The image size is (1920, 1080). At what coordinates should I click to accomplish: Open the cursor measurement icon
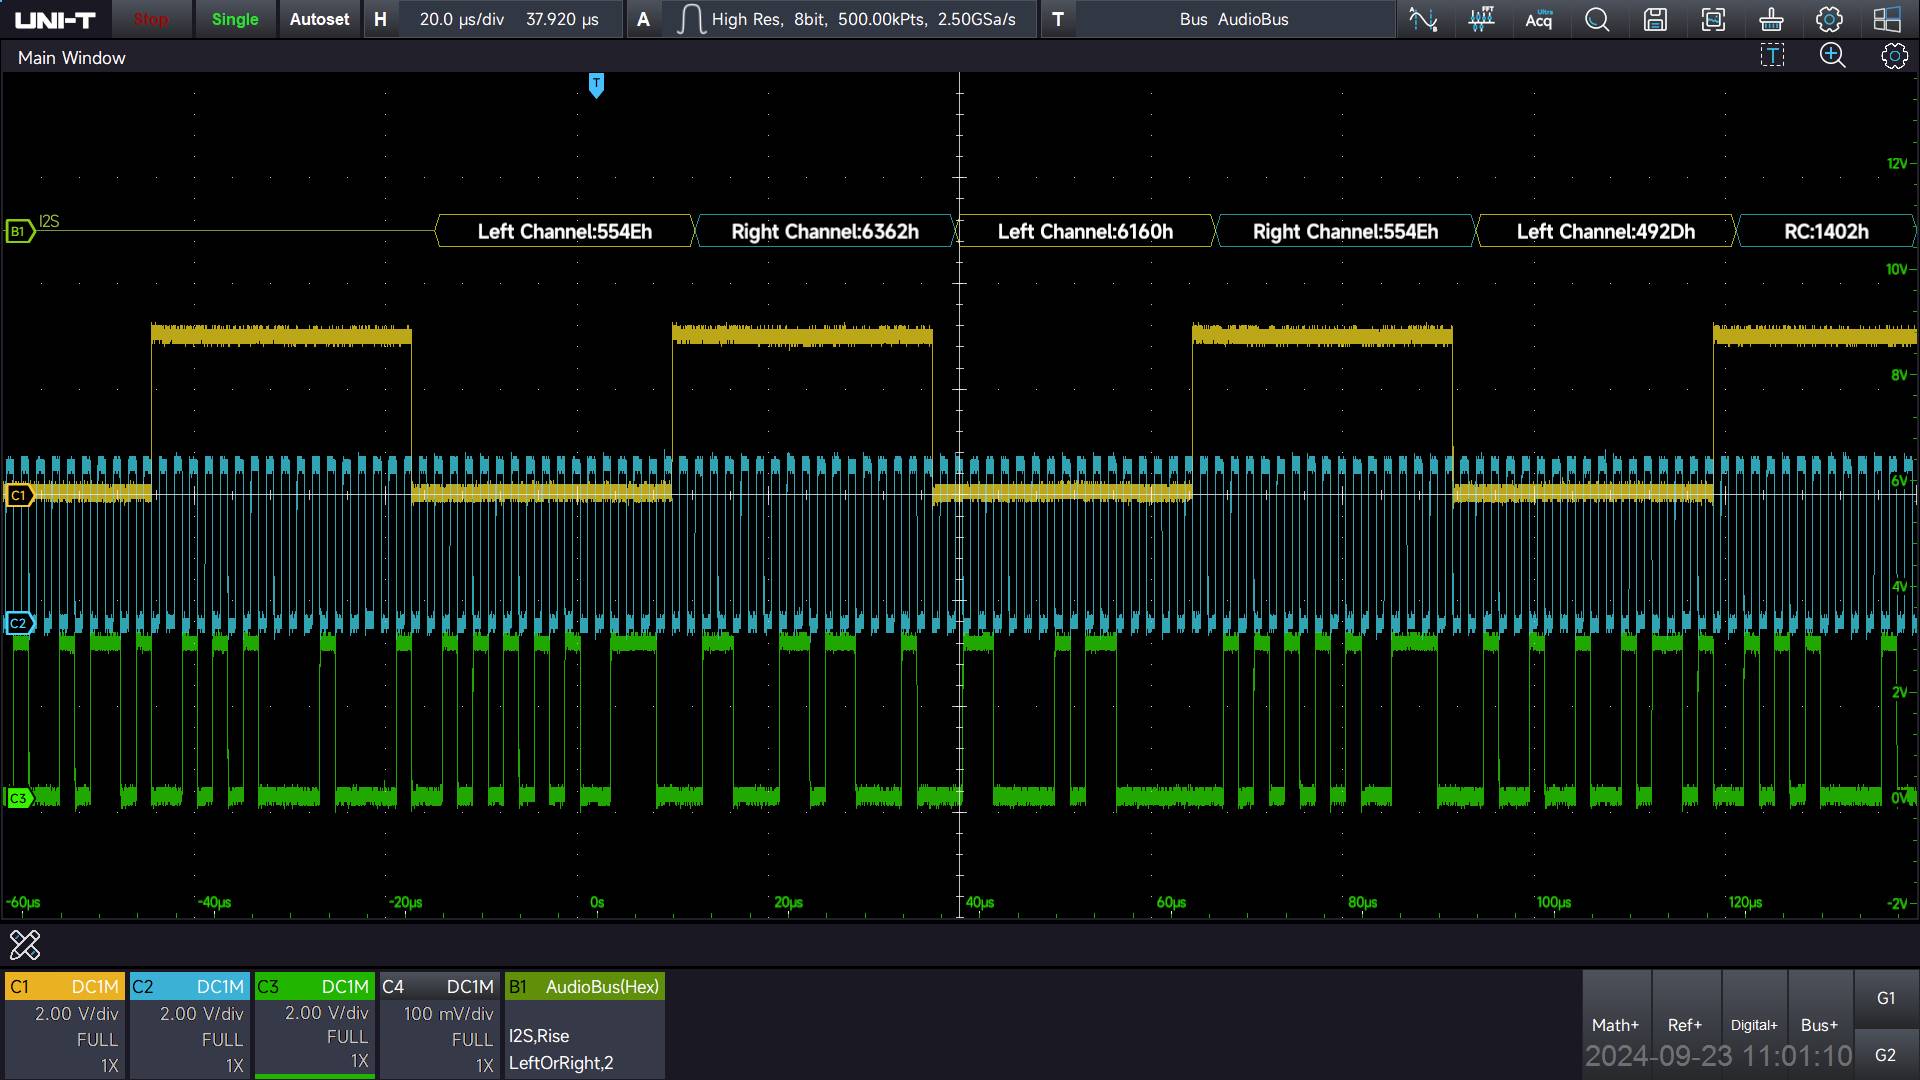1423,19
